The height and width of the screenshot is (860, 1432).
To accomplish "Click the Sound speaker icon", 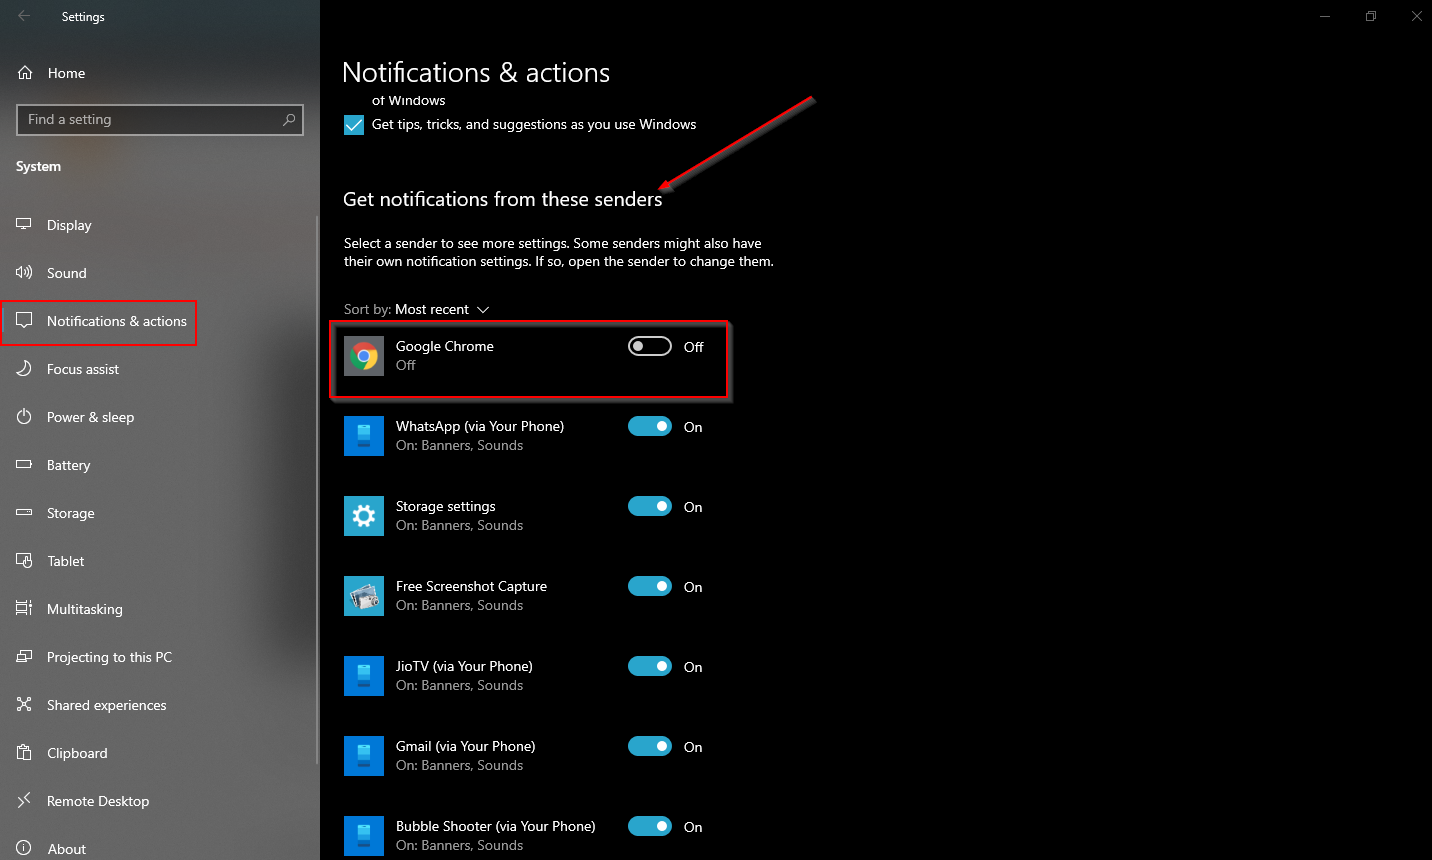I will [x=24, y=273].
